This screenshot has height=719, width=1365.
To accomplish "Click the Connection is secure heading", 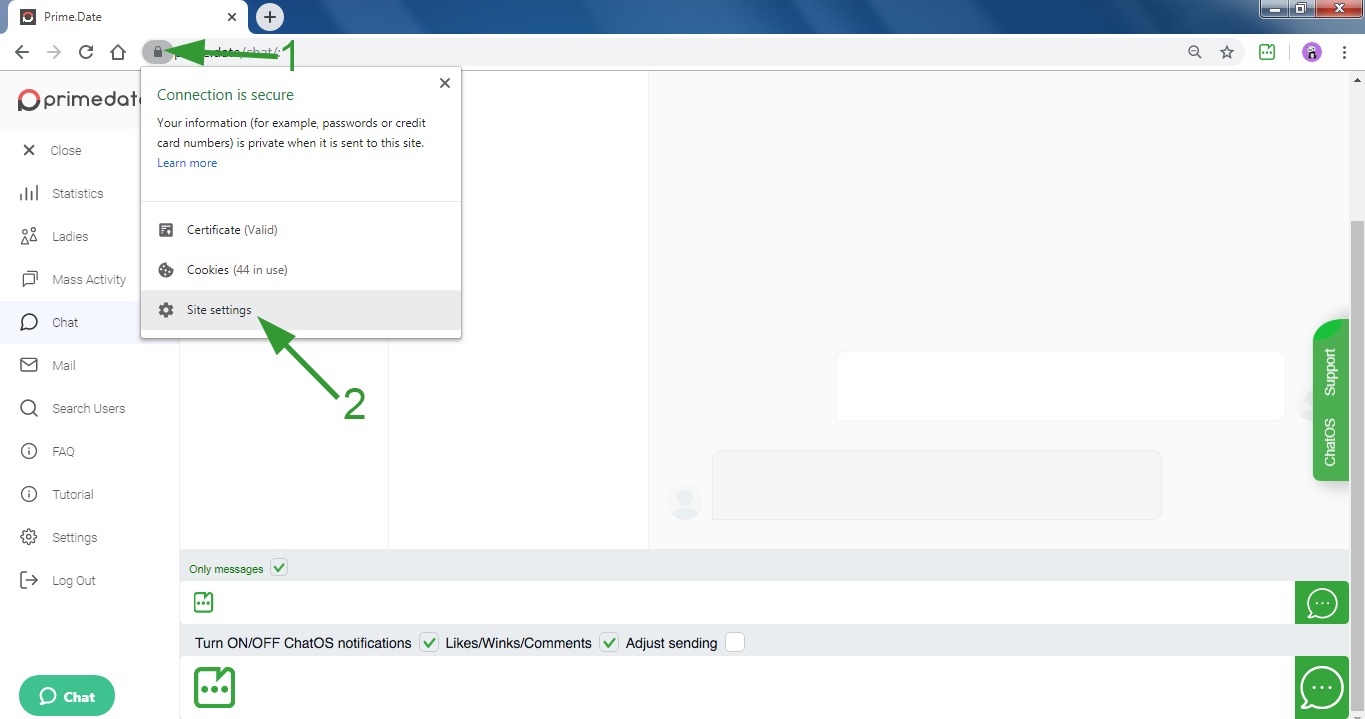I will point(225,95).
